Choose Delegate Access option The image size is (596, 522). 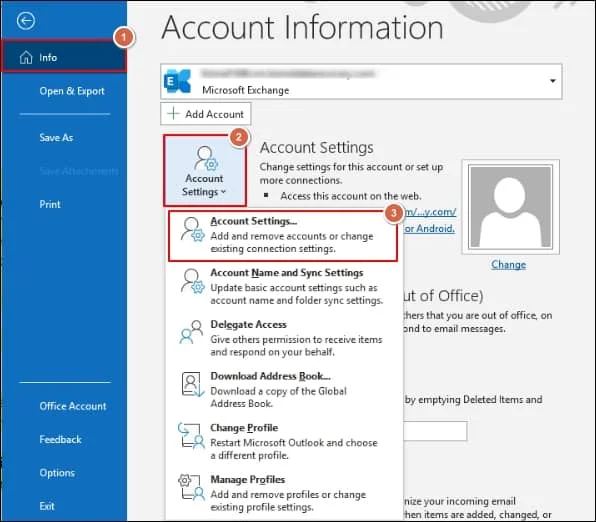pos(283,338)
